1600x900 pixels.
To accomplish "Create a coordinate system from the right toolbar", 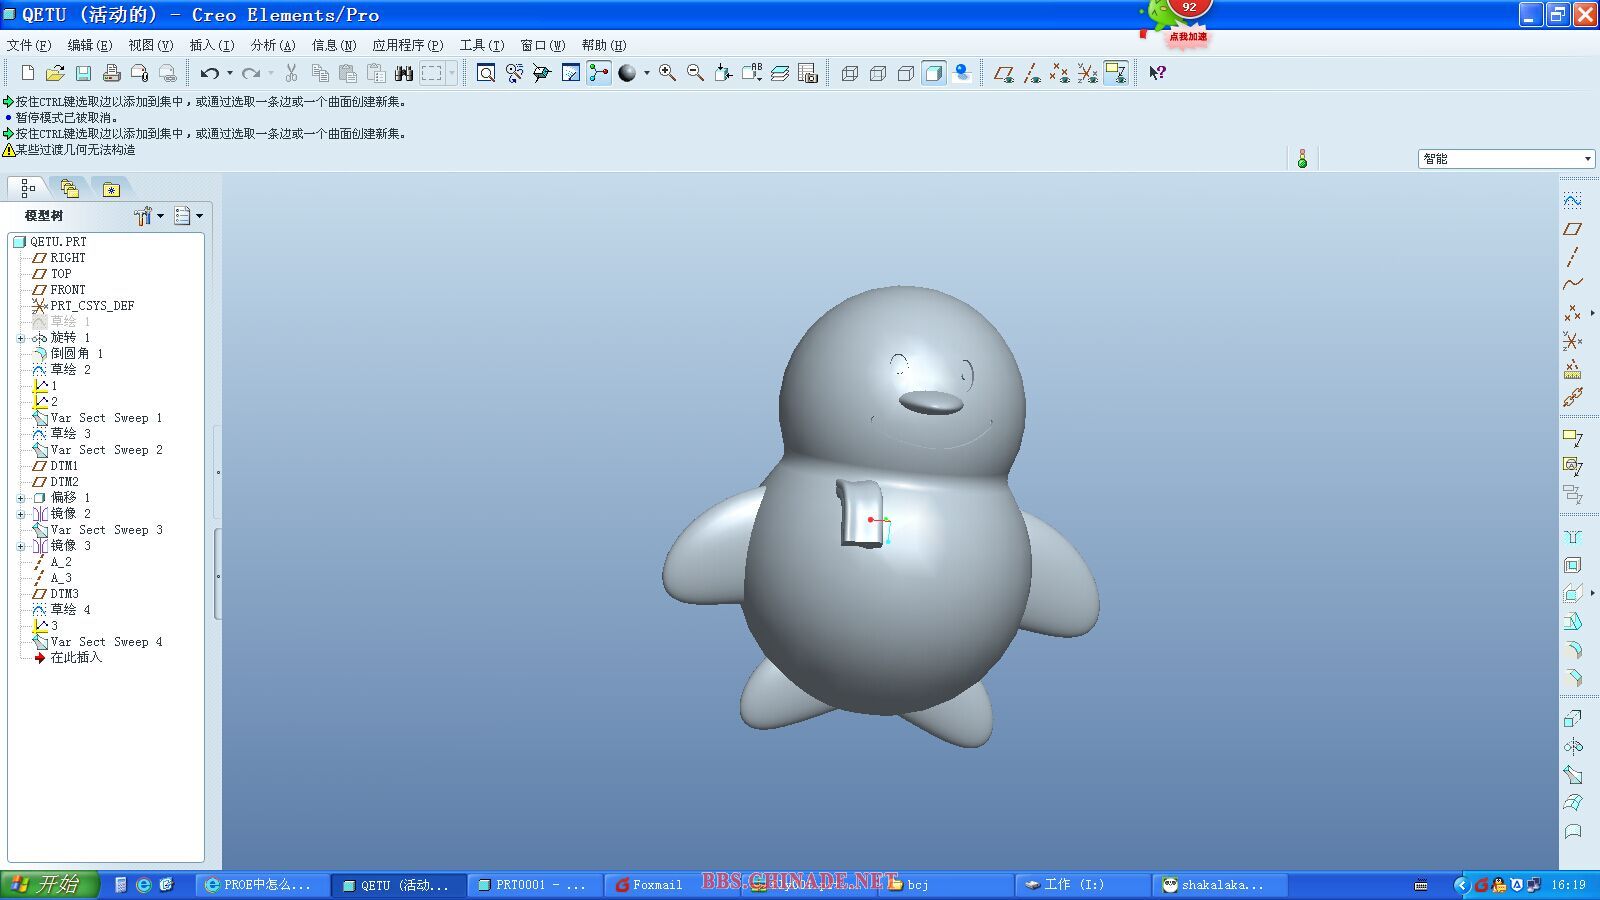I will (x=1573, y=341).
